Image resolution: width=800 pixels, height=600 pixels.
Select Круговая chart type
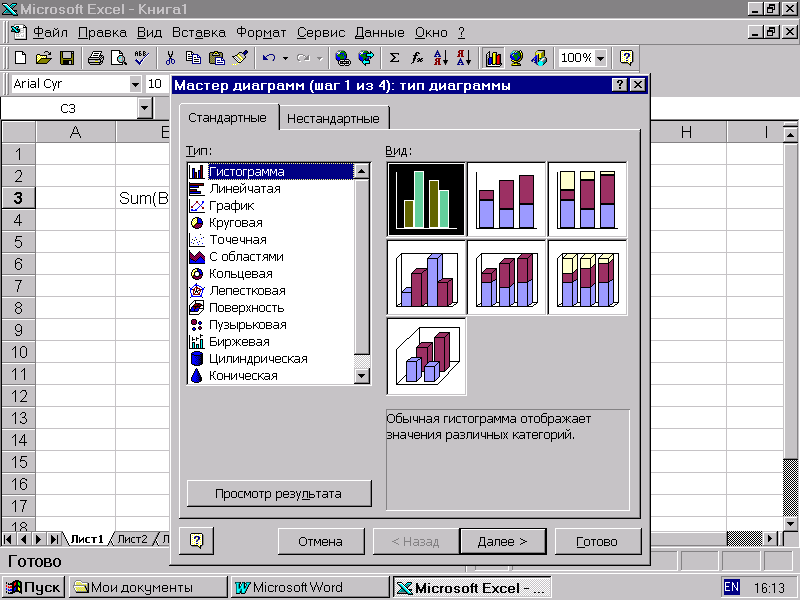pyautogui.click(x=270, y=223)
